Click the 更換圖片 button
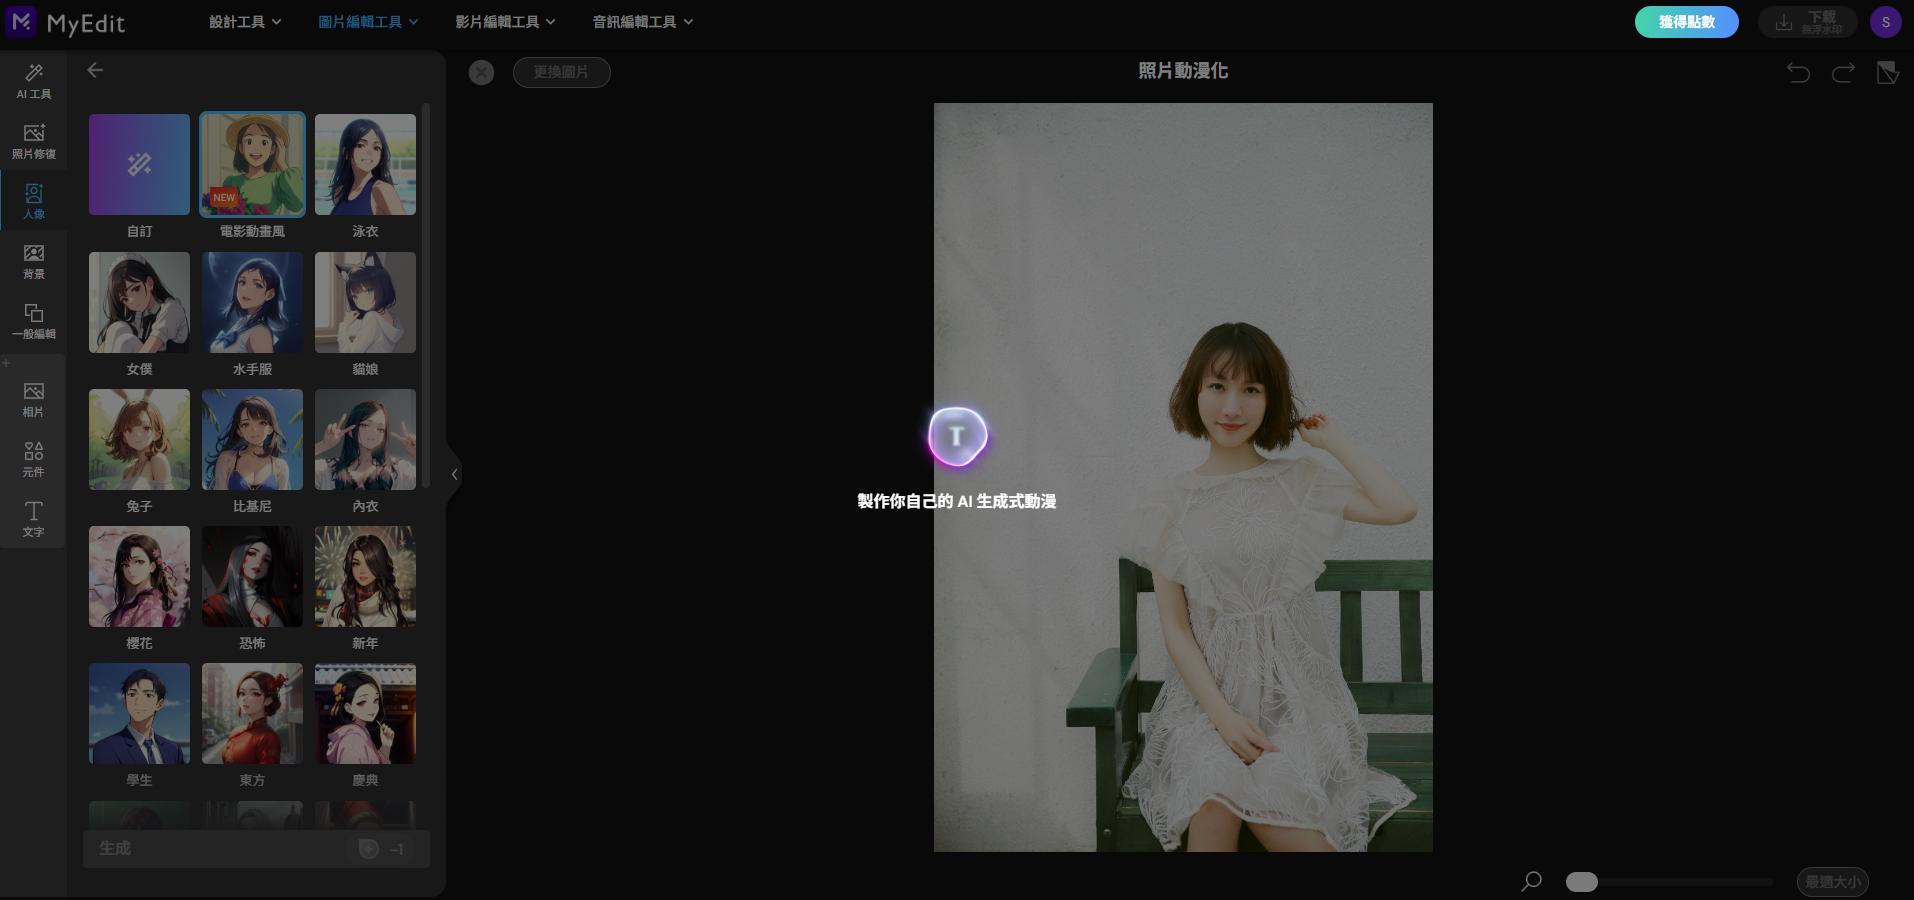Image resolution: width=1914 pixels, height=900 pixels. pyautogui.click(x=561, y=72)
